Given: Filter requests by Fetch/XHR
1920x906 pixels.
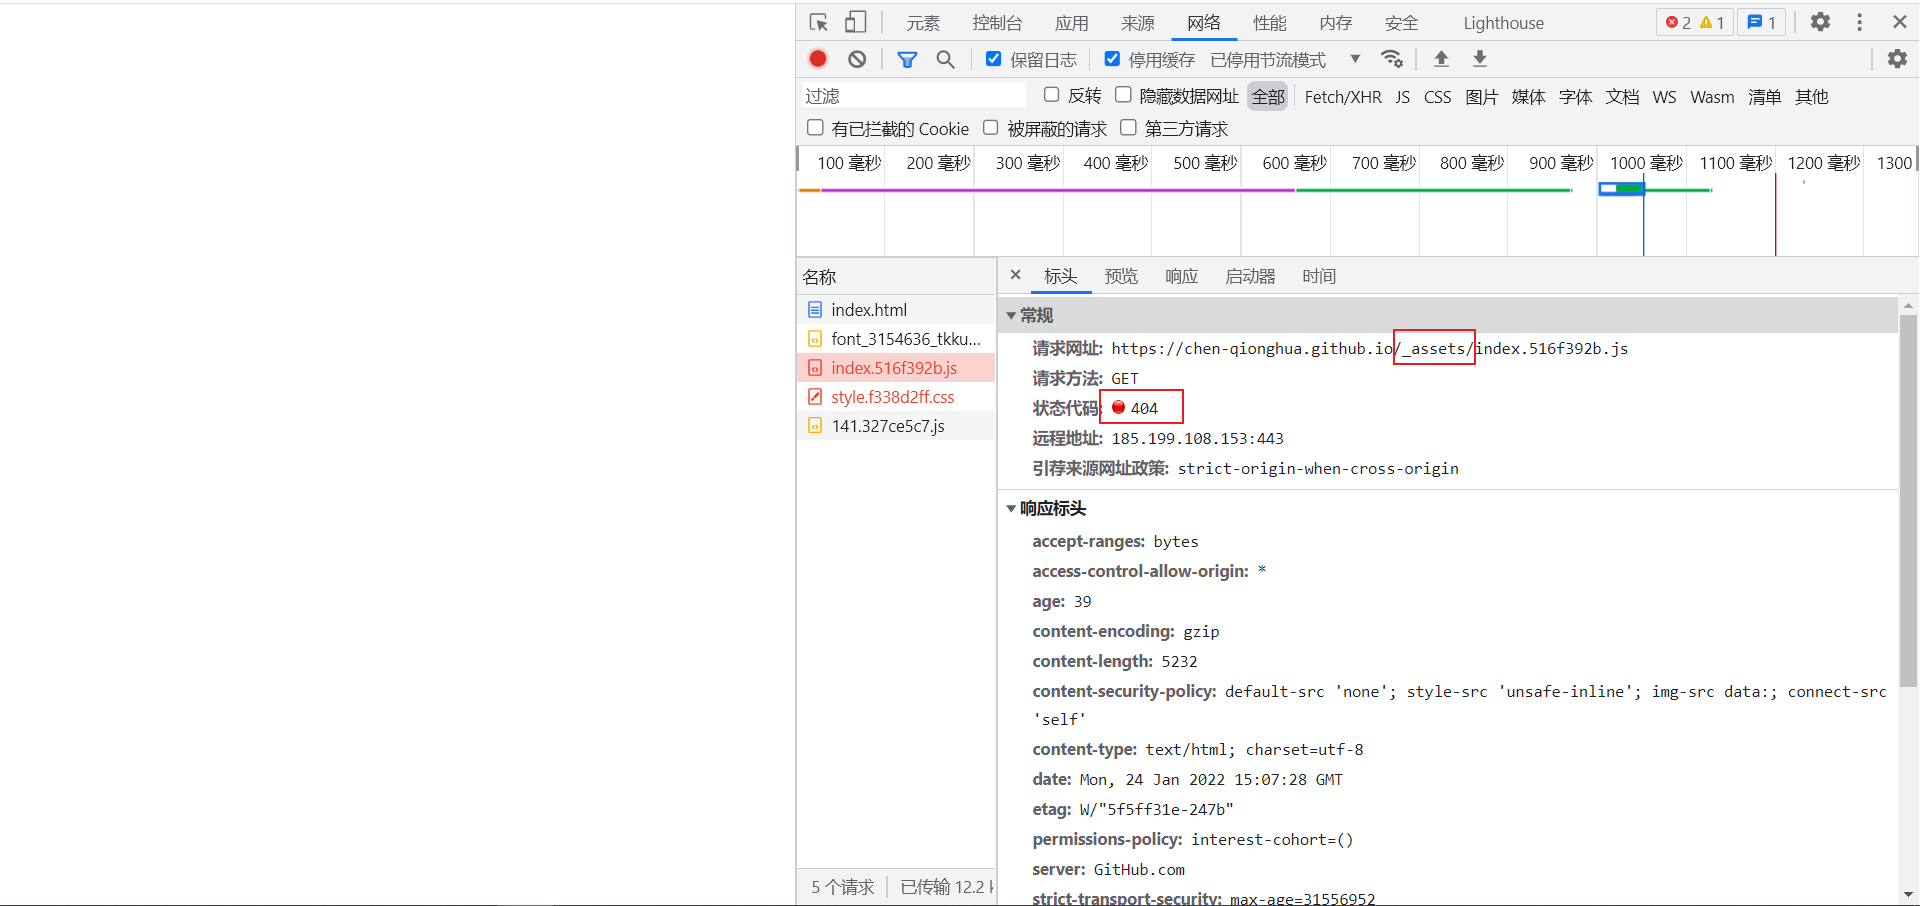Looking at the screenshot, I should pos(1343,97).
